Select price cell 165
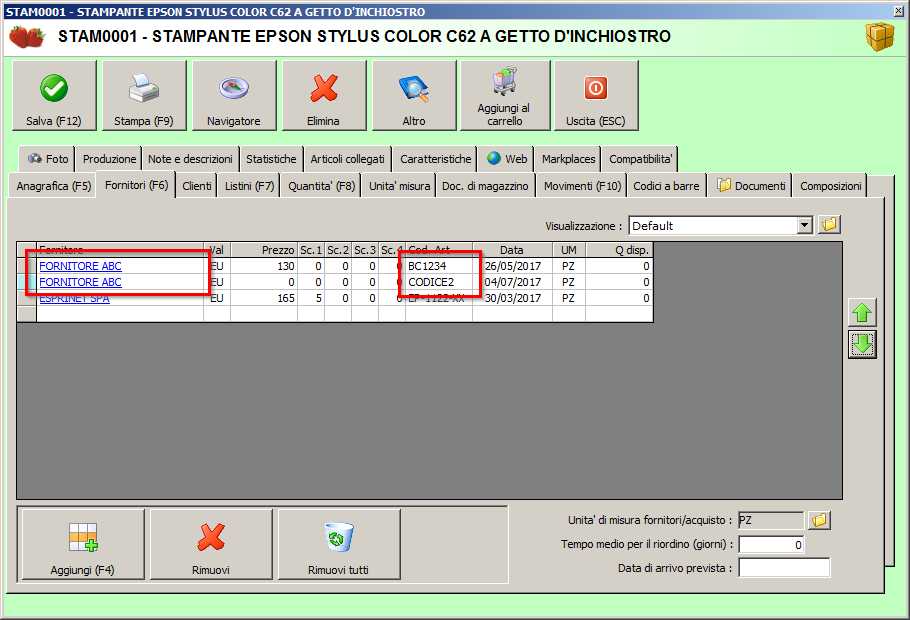 pos(264,298)
